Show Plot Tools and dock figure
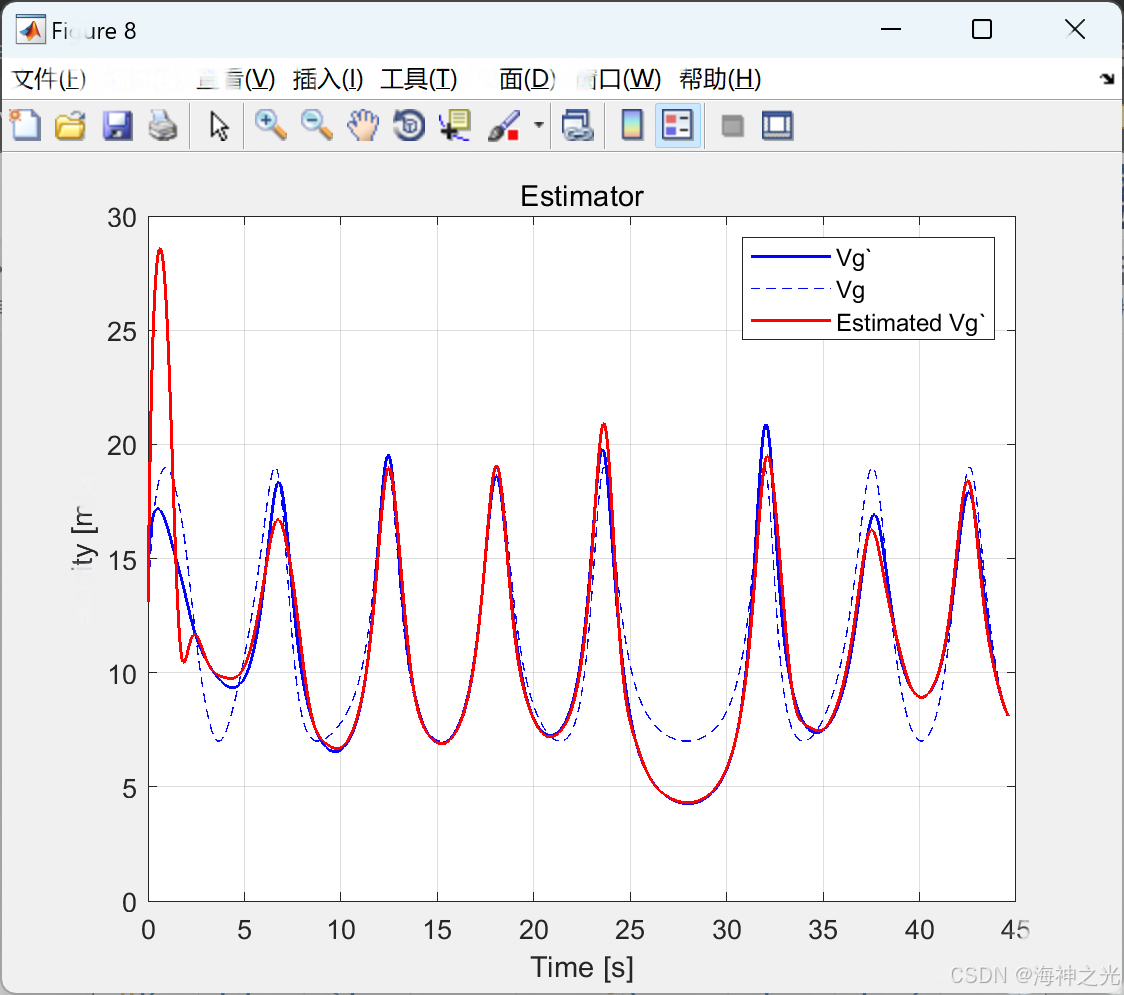This screenshot has height=995, width=1124. 777,125
